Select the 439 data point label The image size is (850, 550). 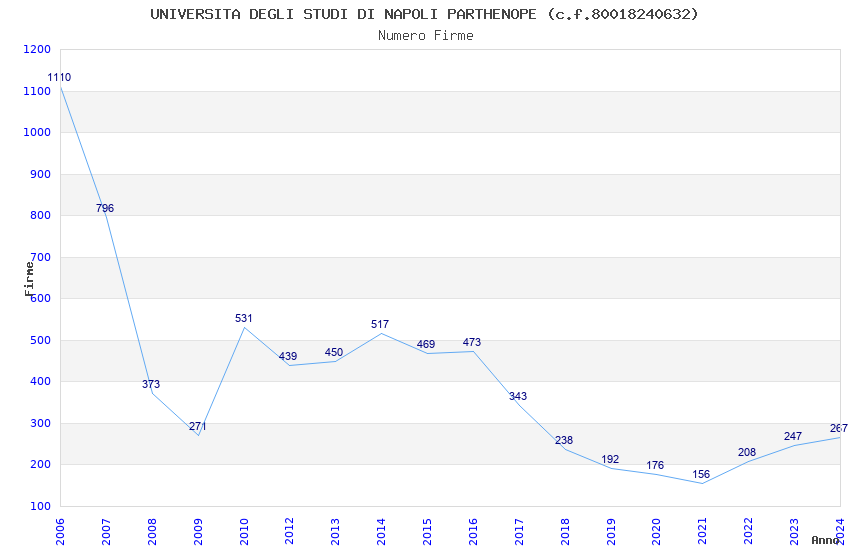tap(288, 357)
